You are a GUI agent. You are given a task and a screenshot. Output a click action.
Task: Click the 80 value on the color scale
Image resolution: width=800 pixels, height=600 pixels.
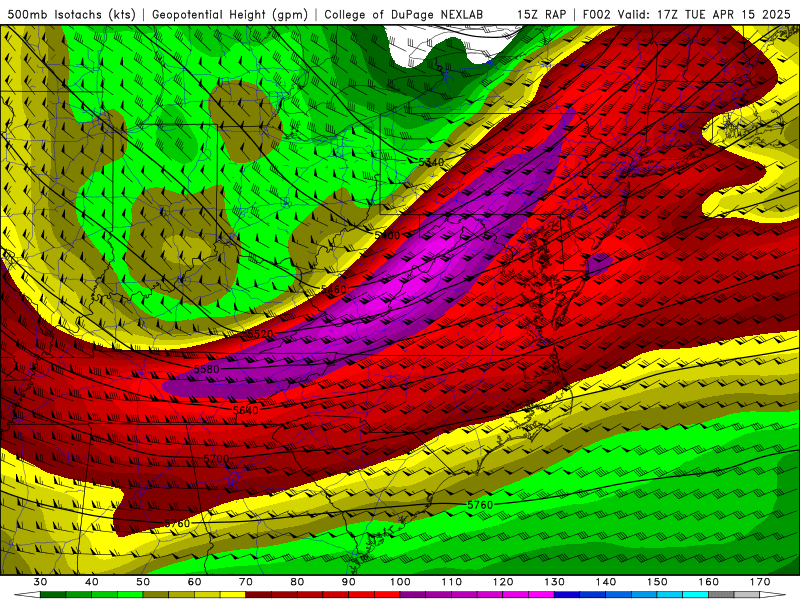(x=297, y=582)
